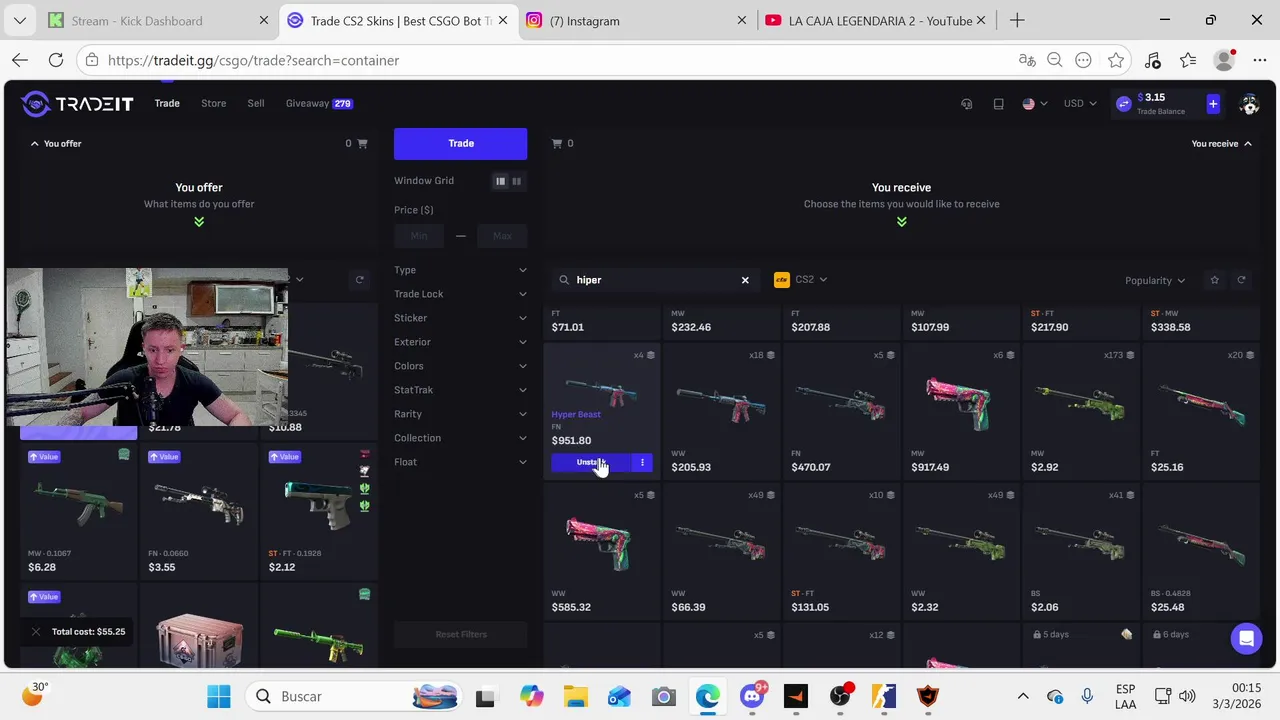The image size is (1280, 720).
Task: Select single-window grid layout
Action: coord(500,181)
